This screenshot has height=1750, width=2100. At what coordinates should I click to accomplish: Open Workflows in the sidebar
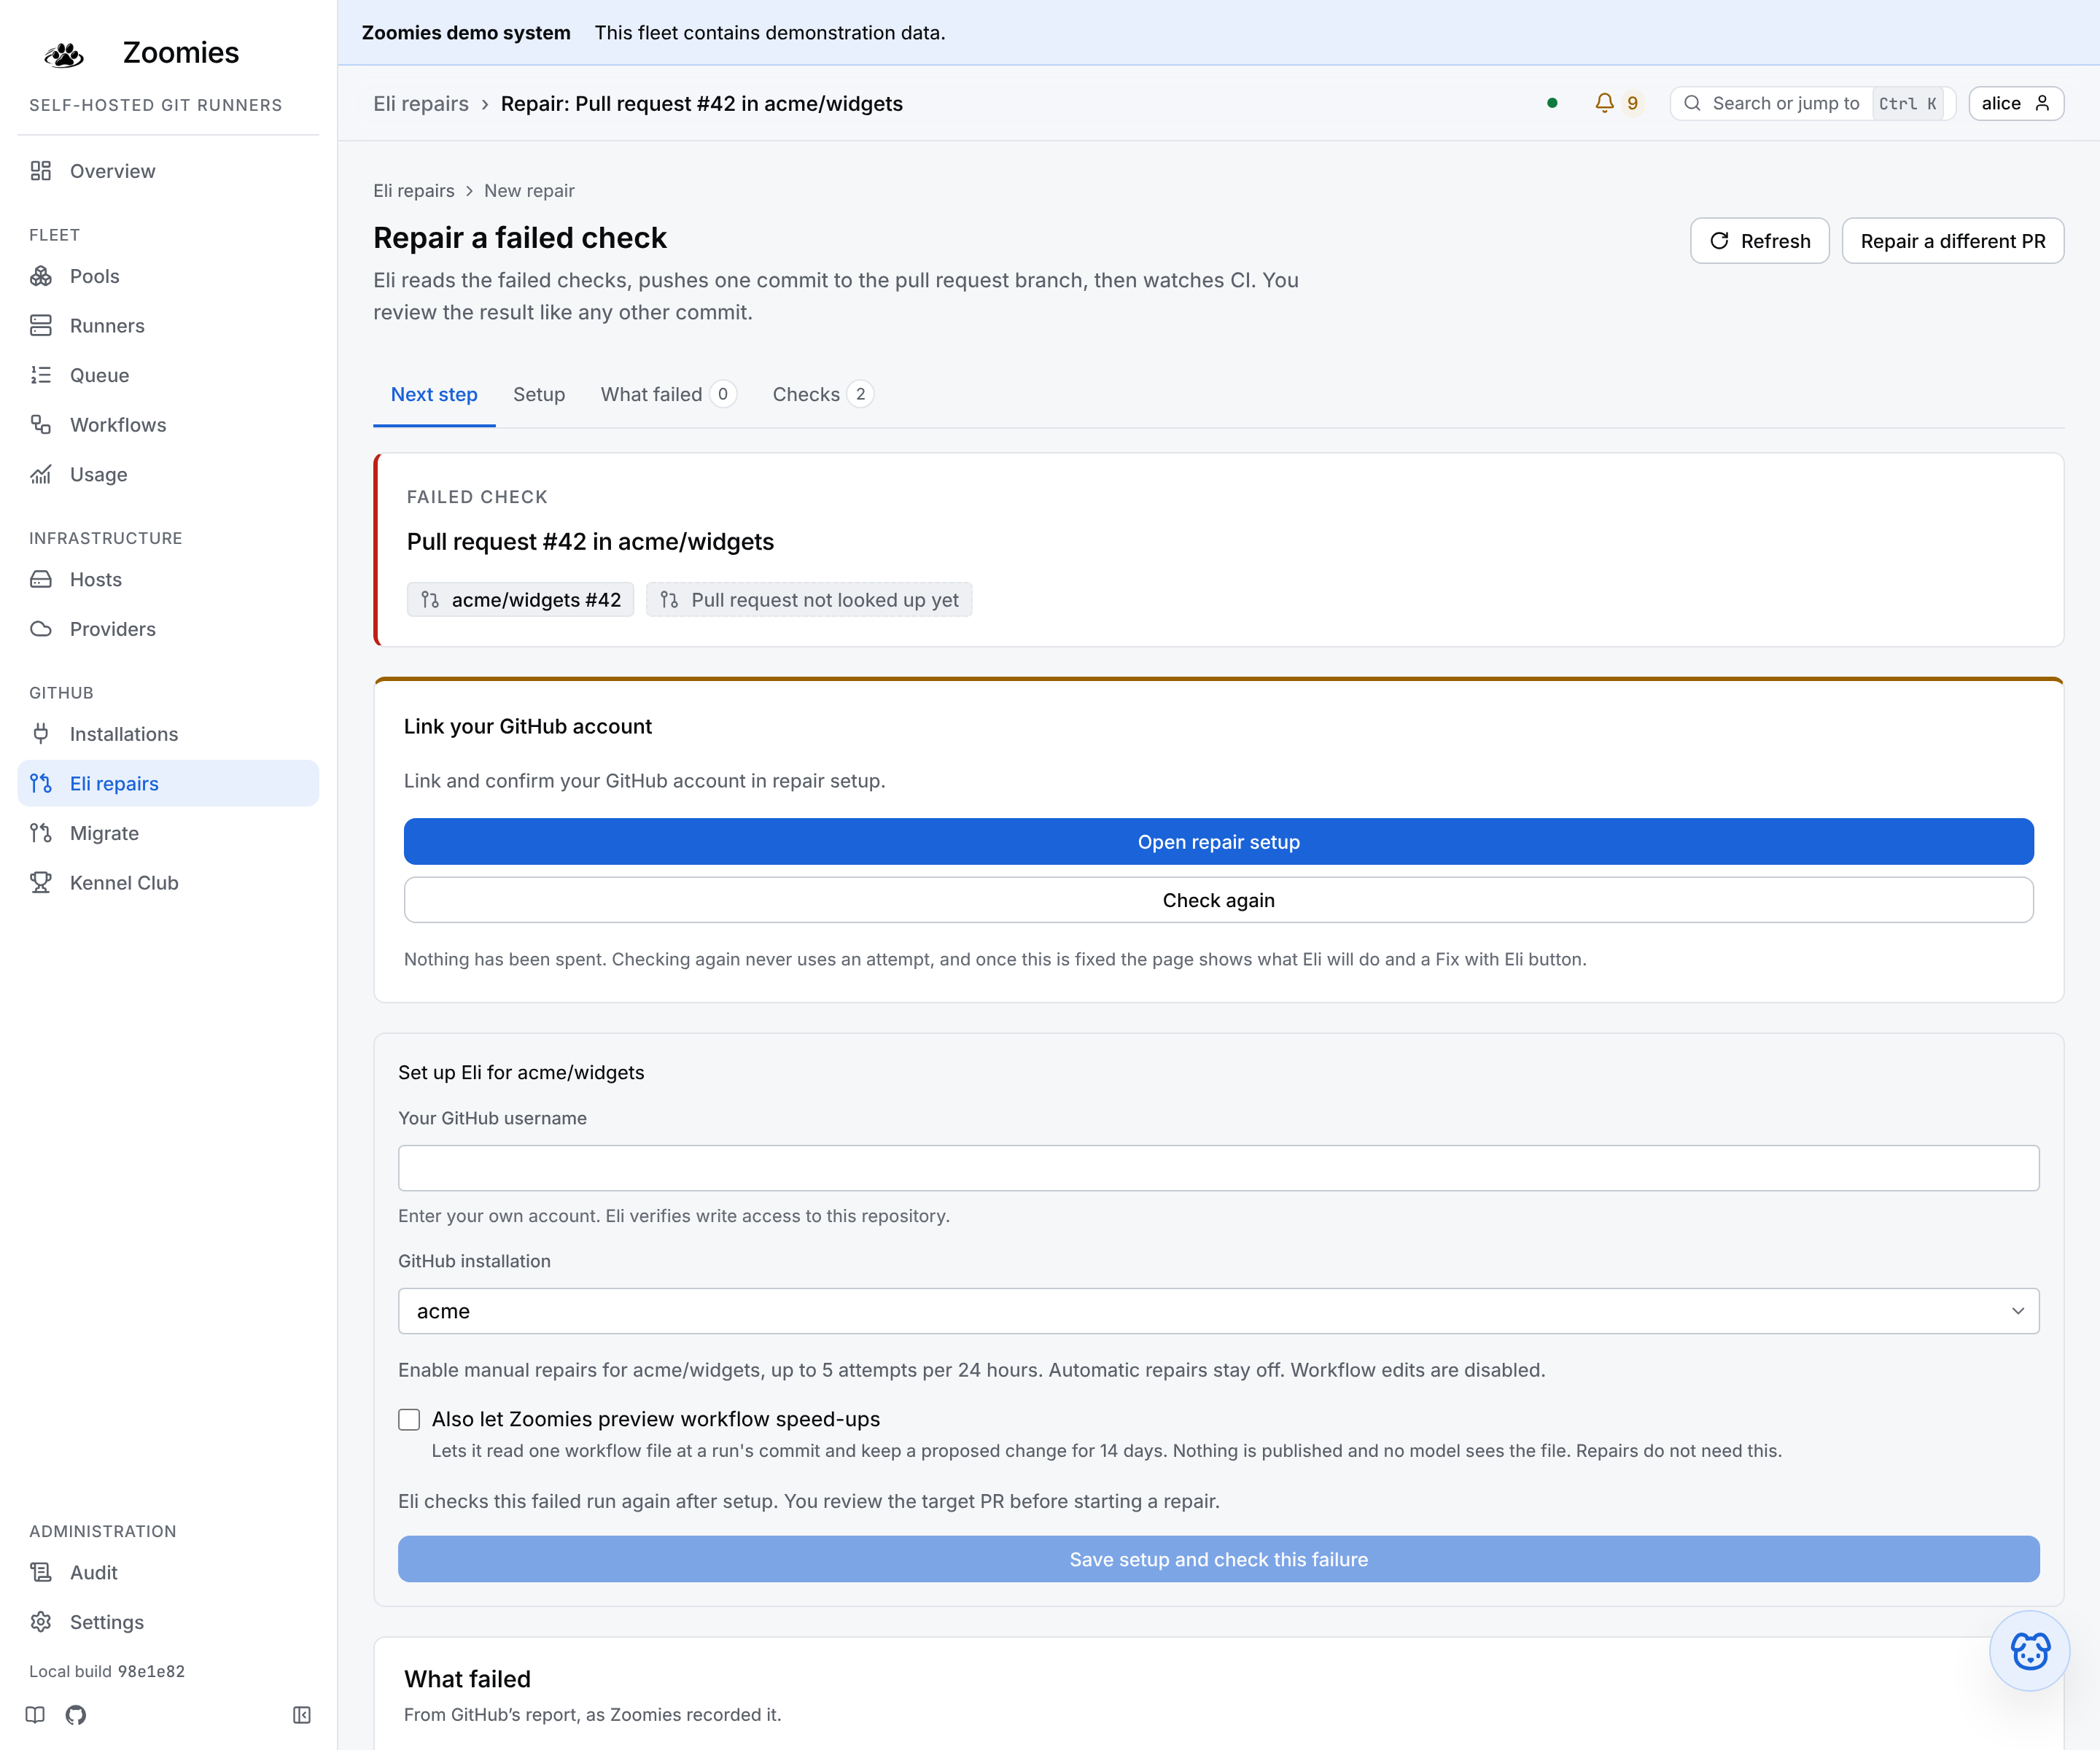(x=168, y=425)
